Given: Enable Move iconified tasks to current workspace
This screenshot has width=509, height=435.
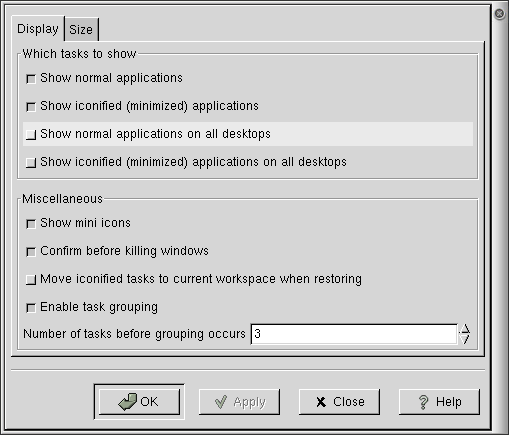Looking at the screenshot, I should (x=31, y=280).
